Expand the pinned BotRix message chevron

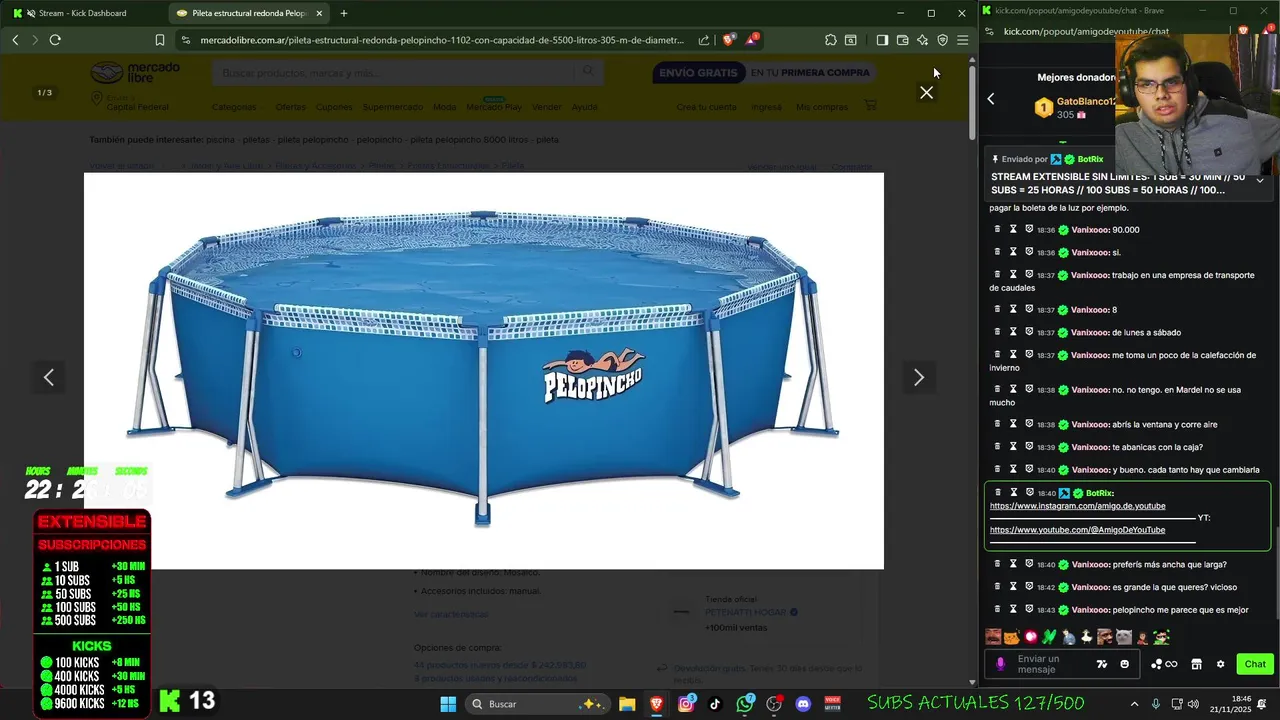point(1260,181)
